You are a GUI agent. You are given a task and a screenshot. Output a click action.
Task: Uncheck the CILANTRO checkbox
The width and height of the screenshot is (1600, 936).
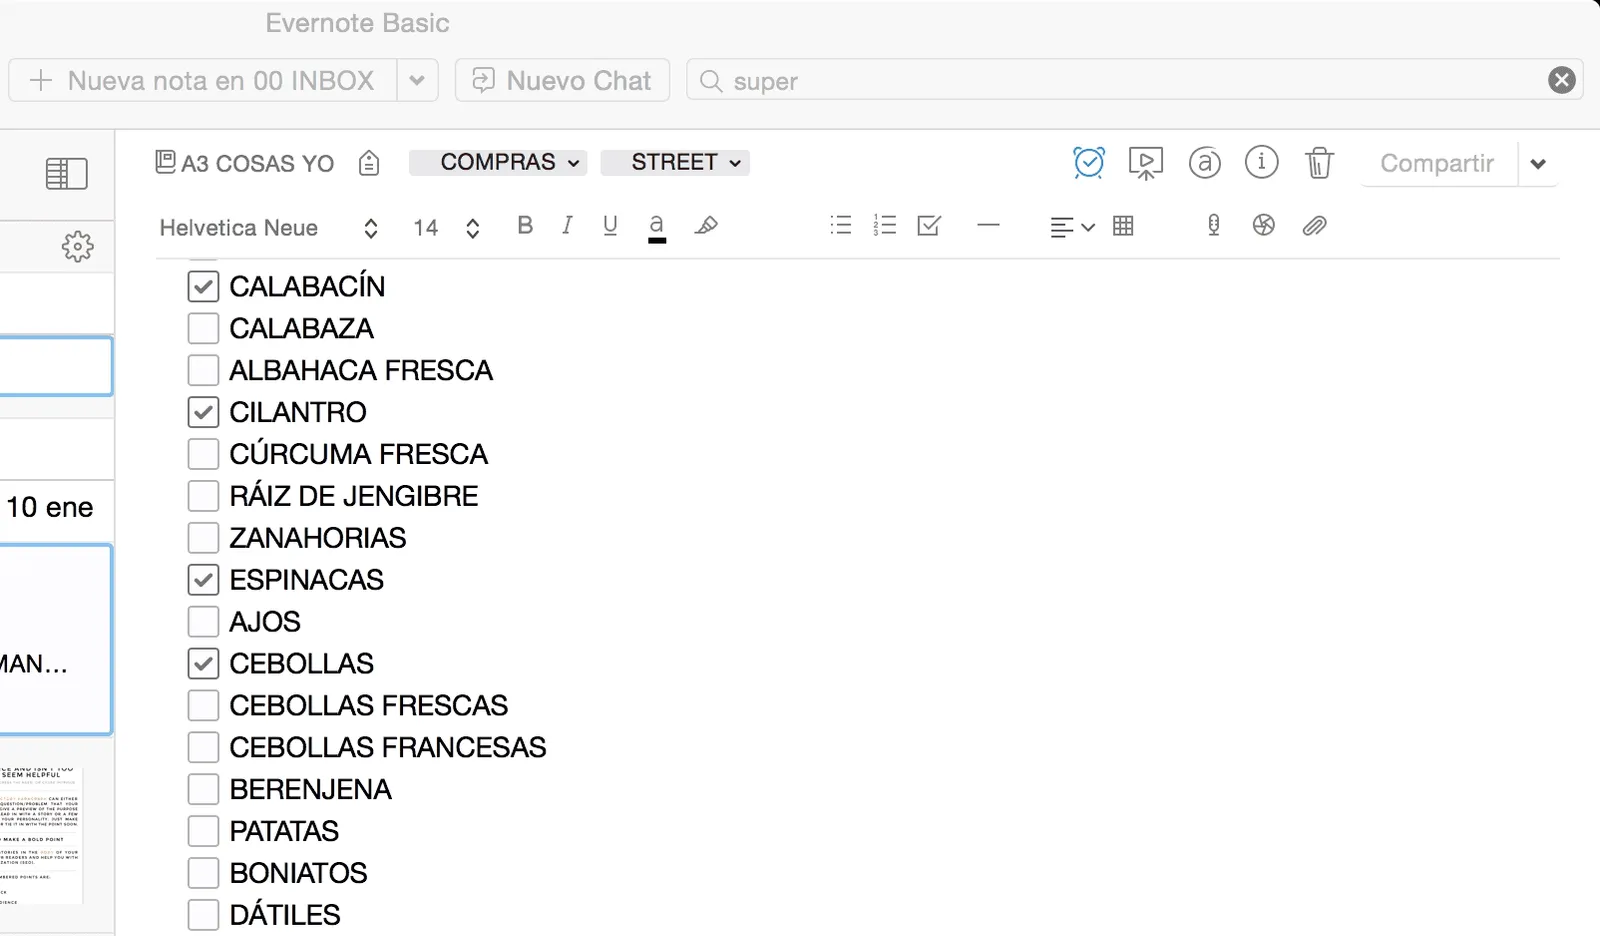pyautogui.click(x=203, y=412)
